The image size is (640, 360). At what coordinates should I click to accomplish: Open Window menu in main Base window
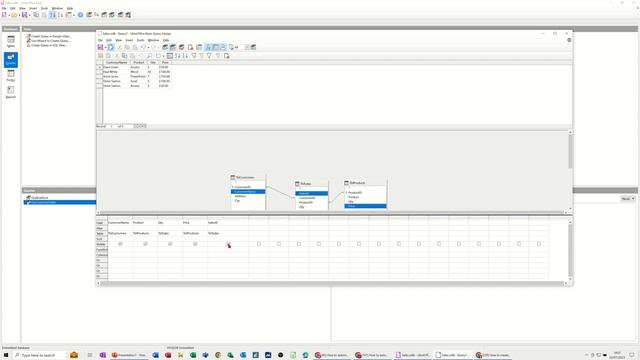click(57, 8)
